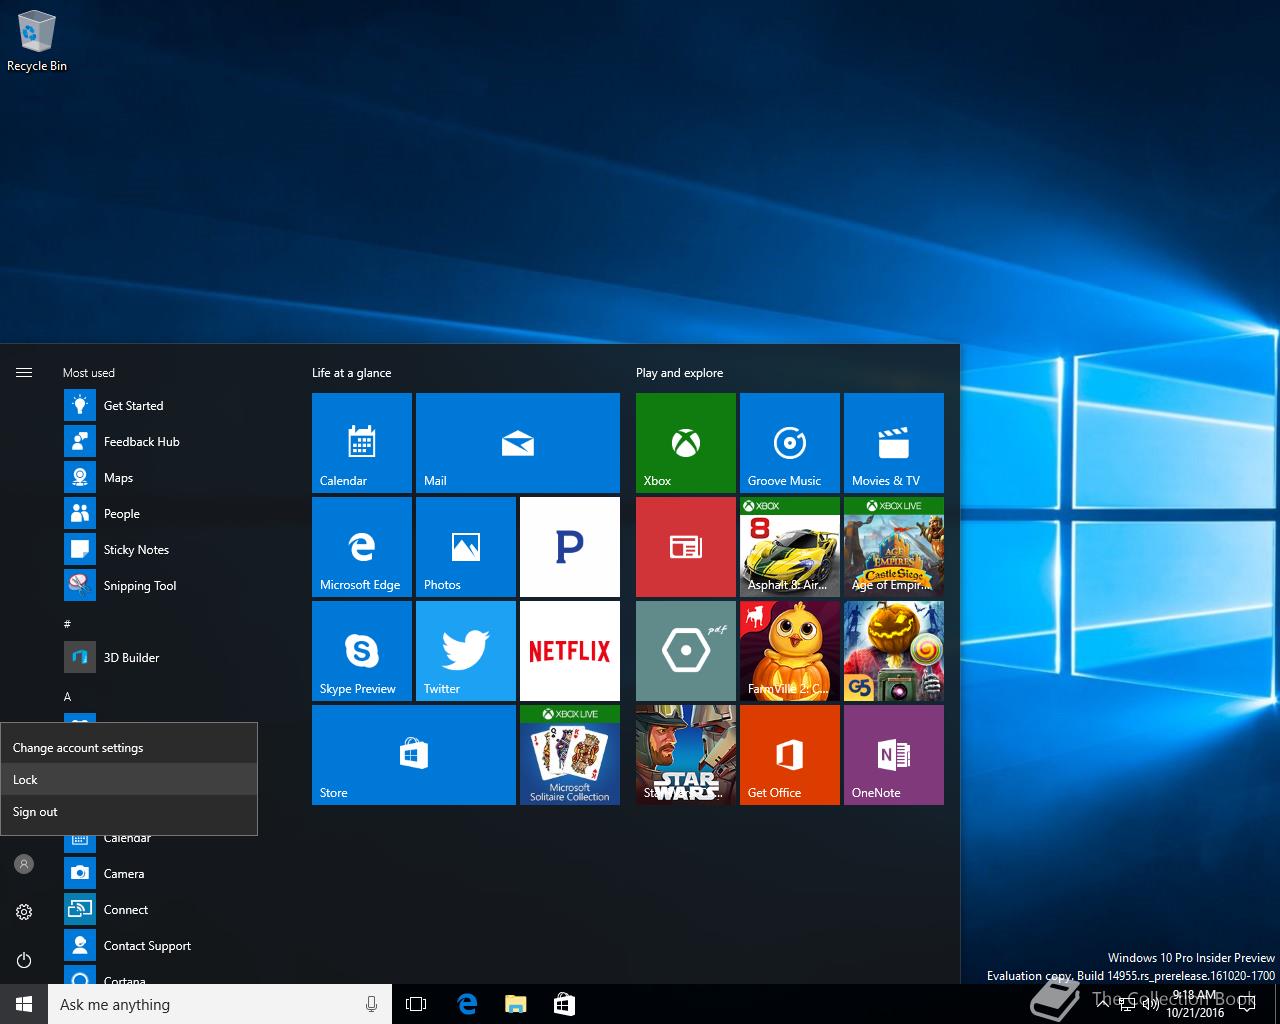Image resolution: width=1280 pixels, height=1024 pixels.
Task: Expand the Start hamburger menu
Action: point(24,372)
